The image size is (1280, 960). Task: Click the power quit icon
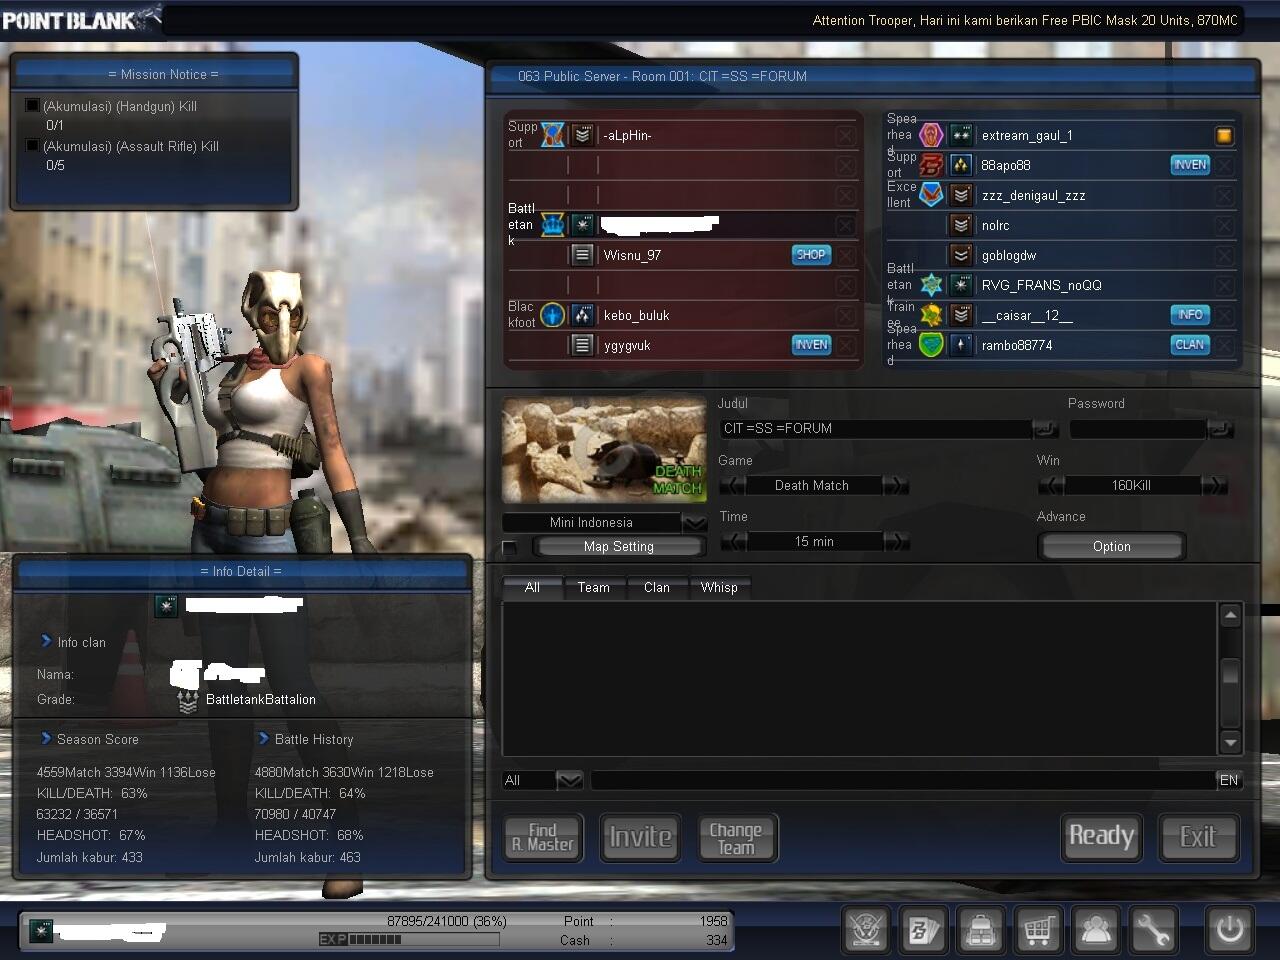click(1229, 930)
